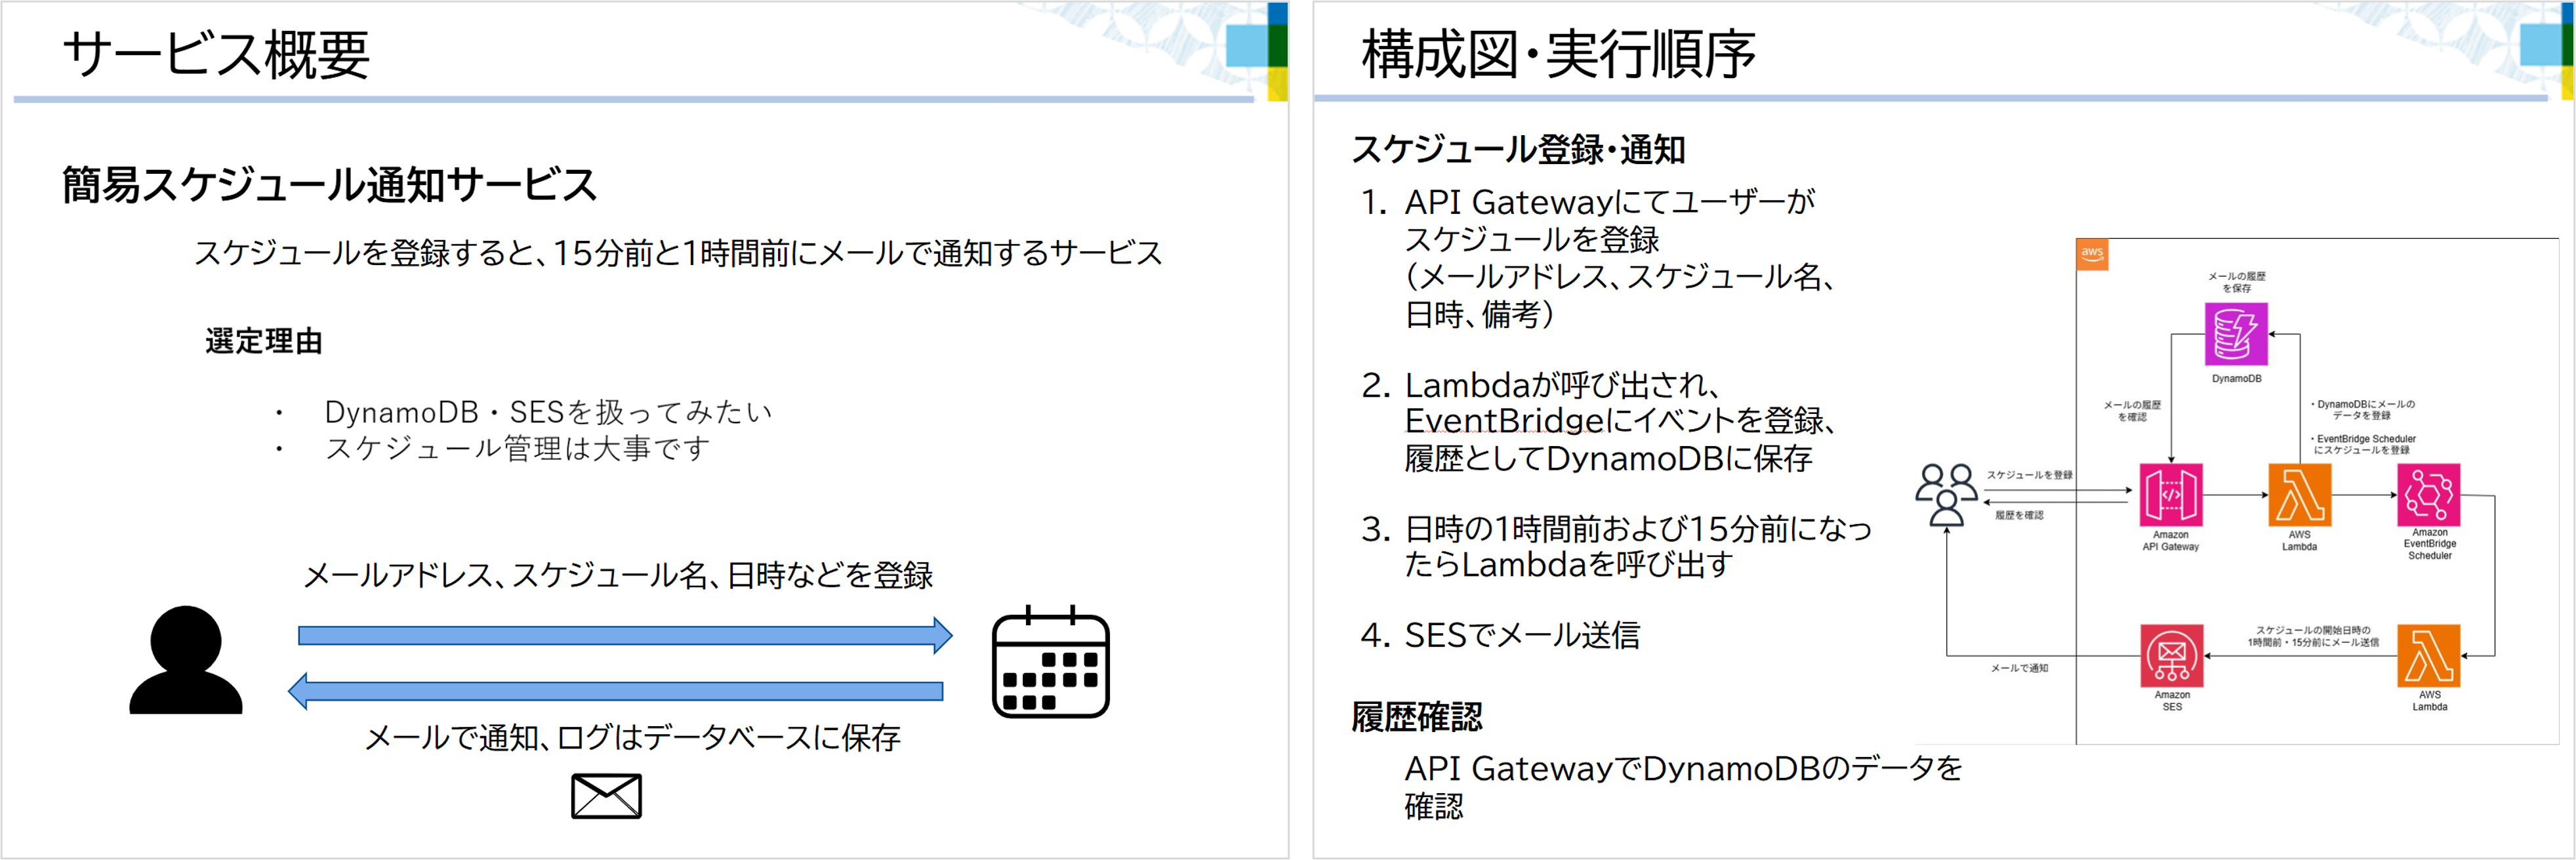
Task: Click Lambda icon right of Amazon SES
Action: pyautogui.click(x=2429, y=656)
